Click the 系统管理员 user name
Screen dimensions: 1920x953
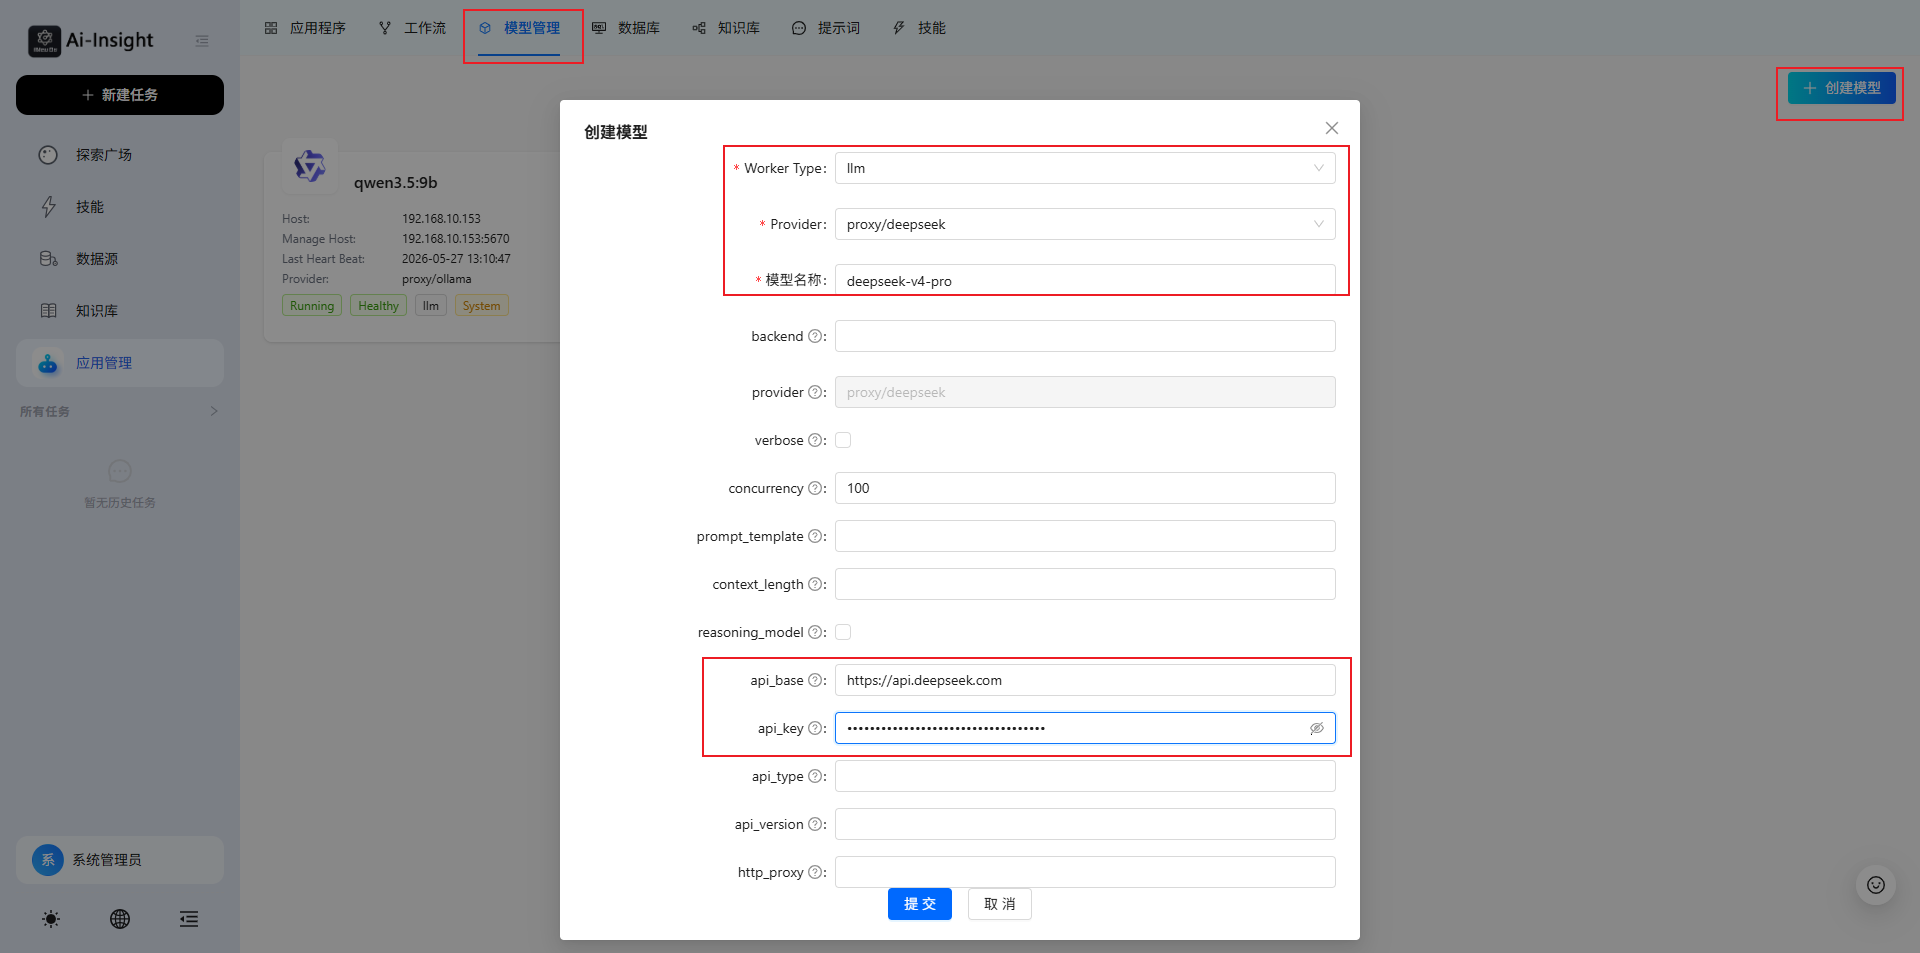tap(107, 860)
